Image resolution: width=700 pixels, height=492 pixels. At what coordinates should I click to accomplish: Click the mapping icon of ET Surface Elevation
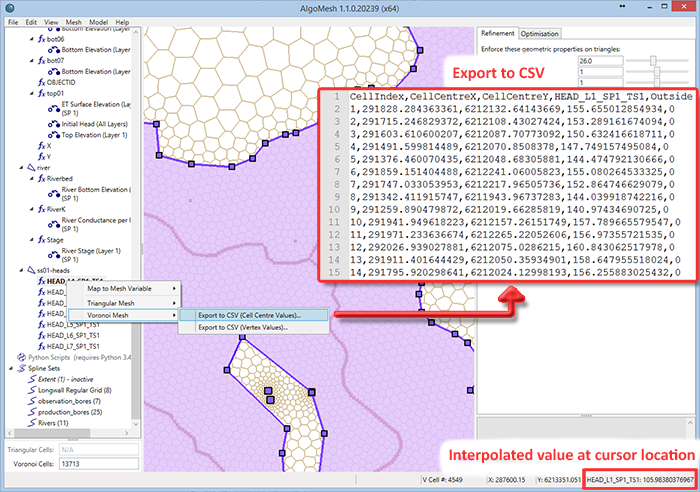[54, 108]
